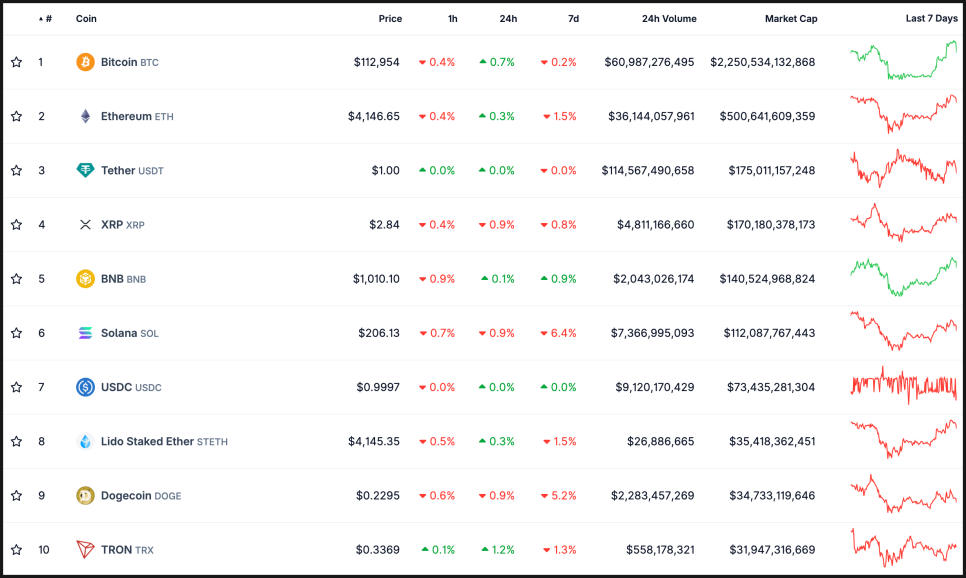Click Ethereum's price $4,146.65
966x578 pixels.
[373, 116]
